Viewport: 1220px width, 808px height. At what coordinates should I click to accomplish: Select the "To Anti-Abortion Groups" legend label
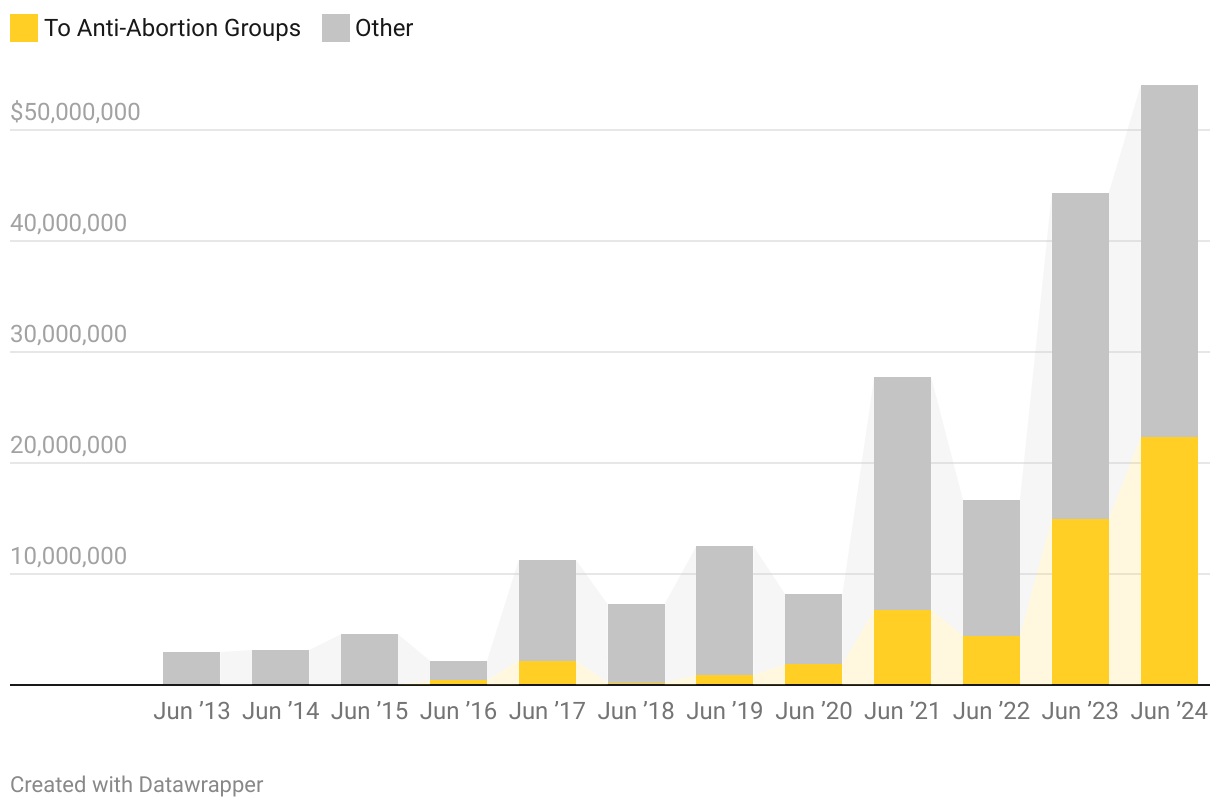[x=172, y=28]
